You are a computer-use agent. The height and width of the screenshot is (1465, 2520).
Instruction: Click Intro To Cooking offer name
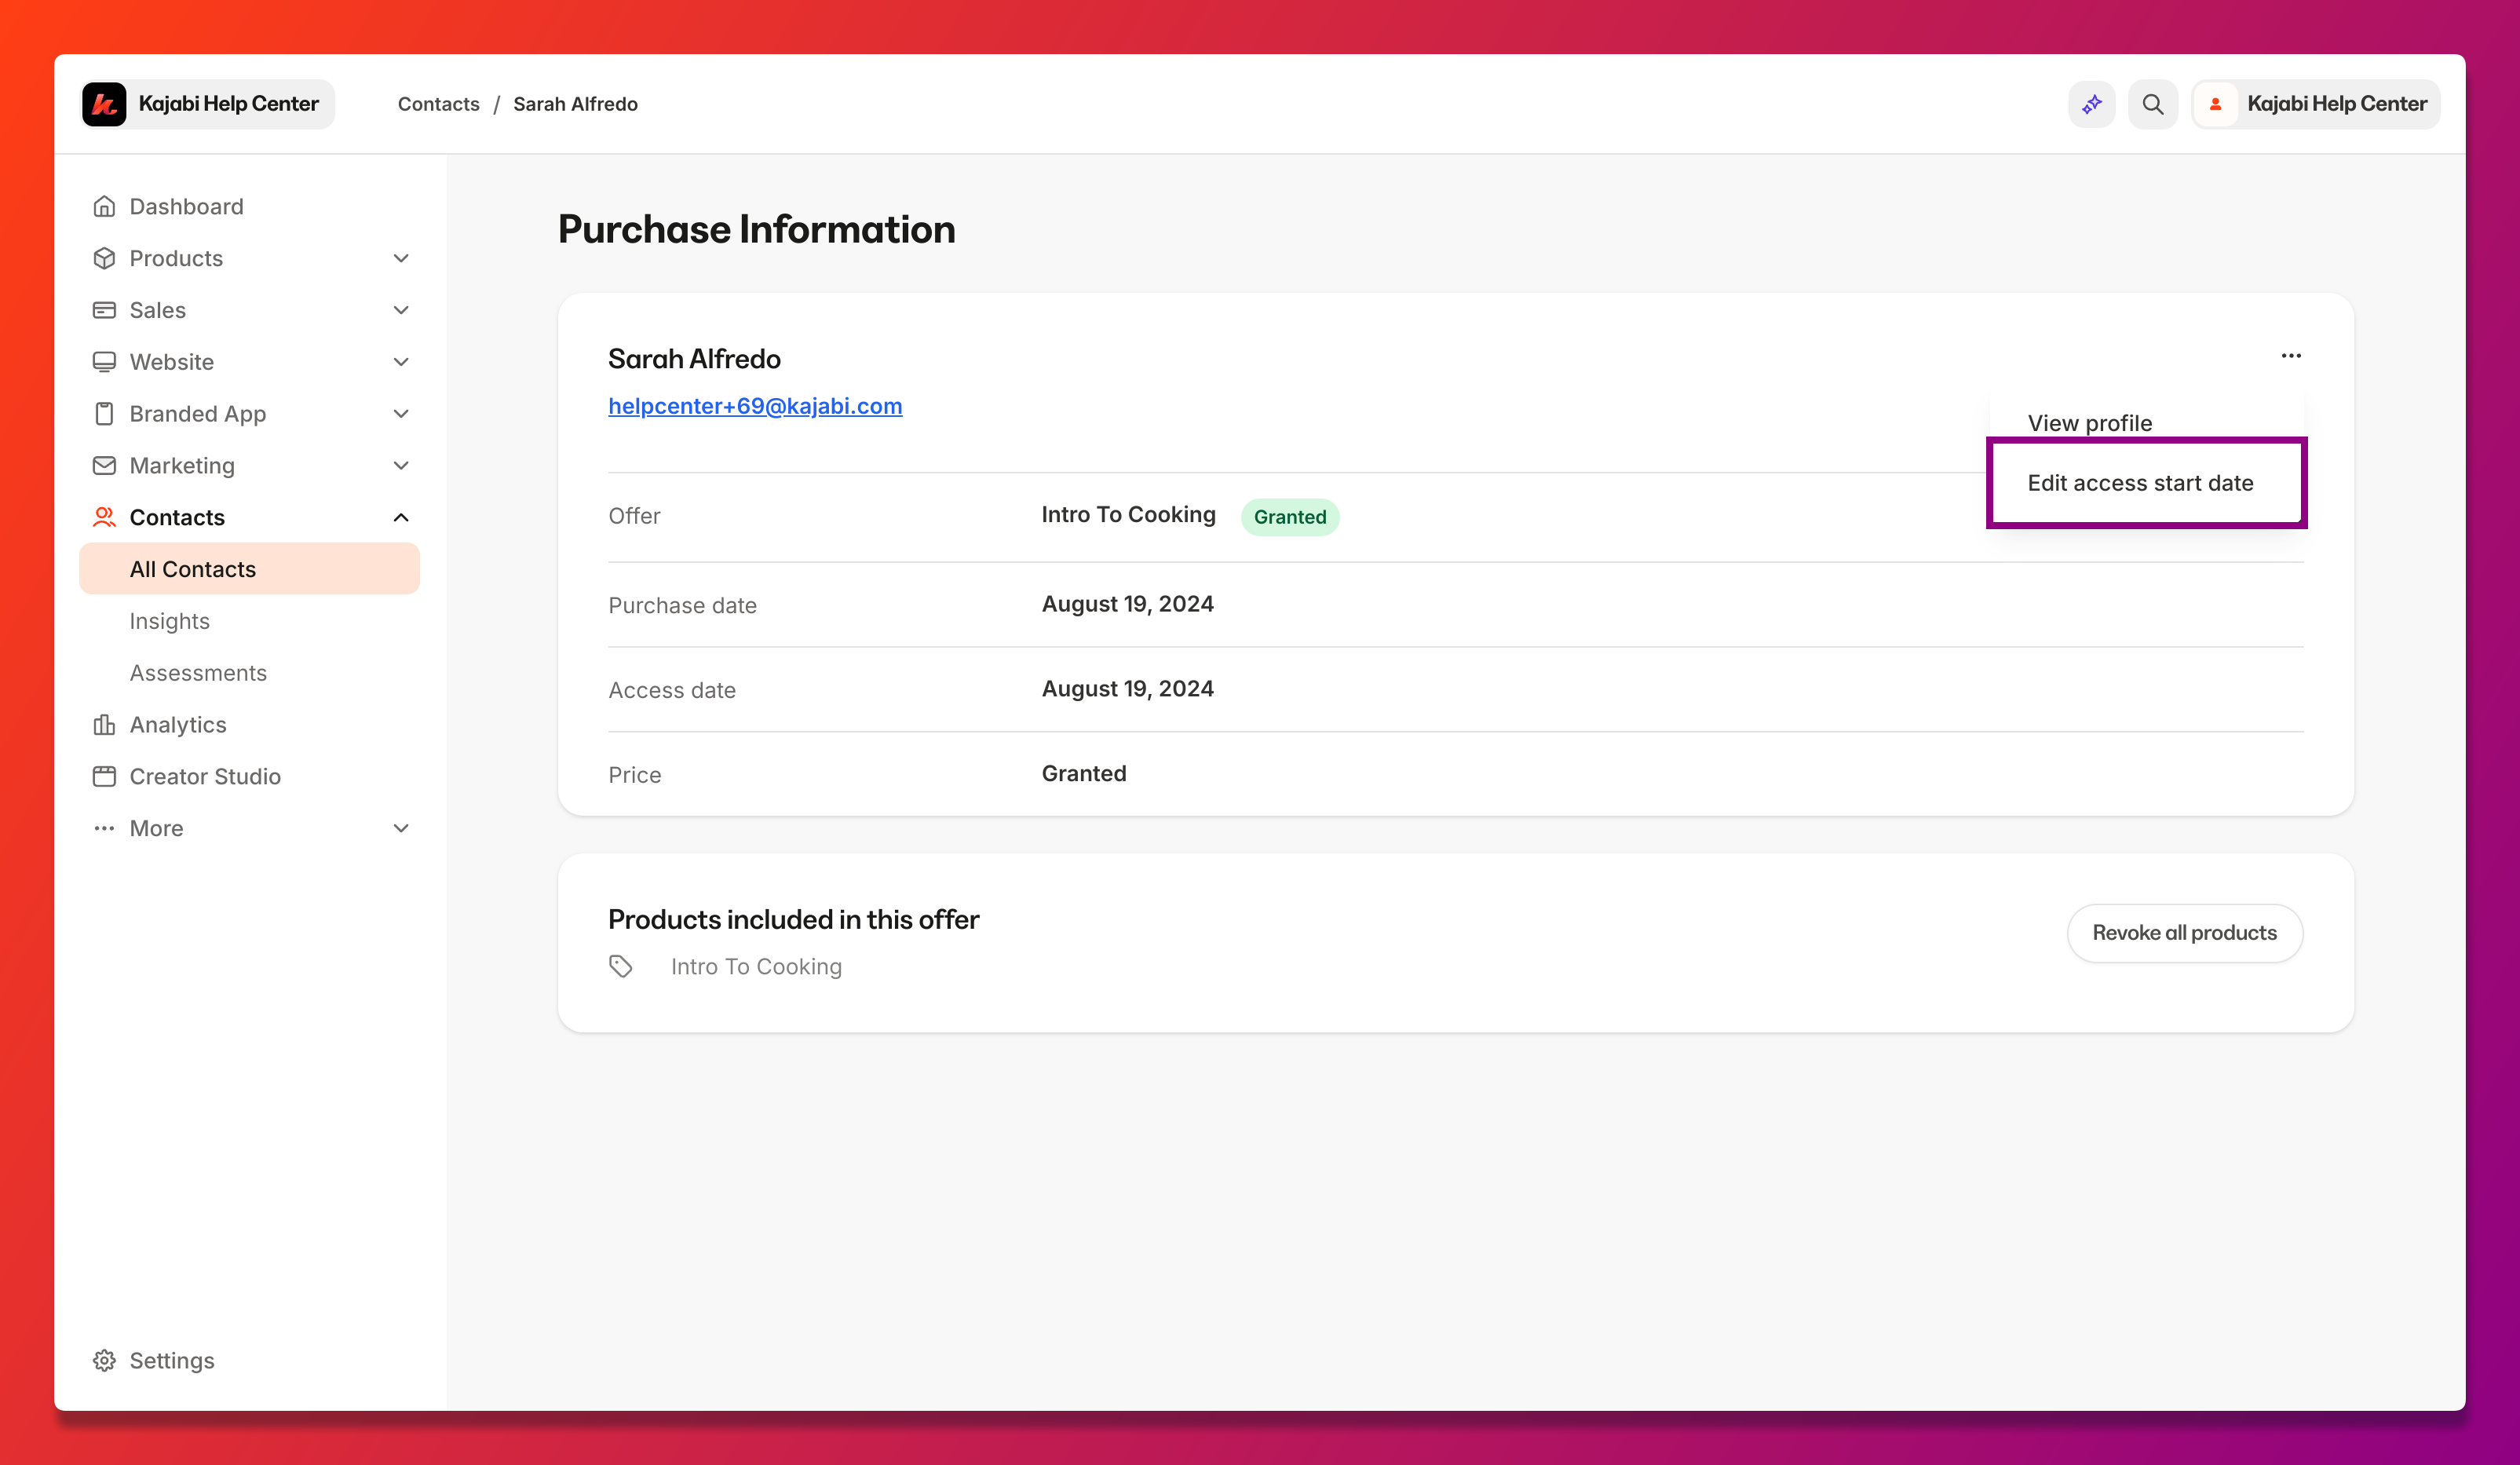point(1128,514)
